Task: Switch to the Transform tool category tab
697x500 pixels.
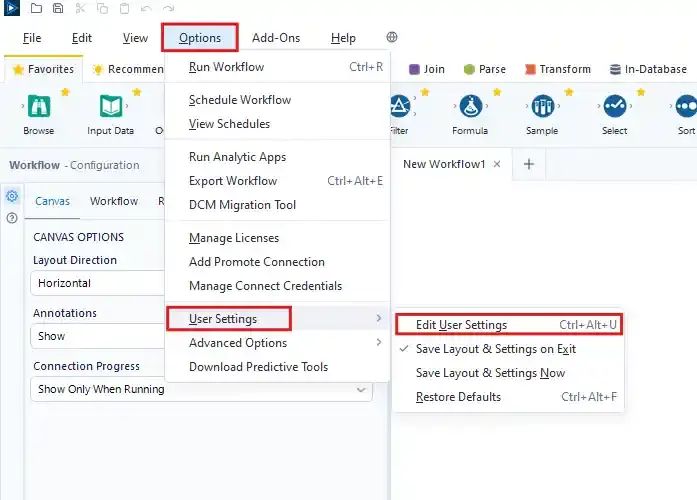Action: click(557, 69)
